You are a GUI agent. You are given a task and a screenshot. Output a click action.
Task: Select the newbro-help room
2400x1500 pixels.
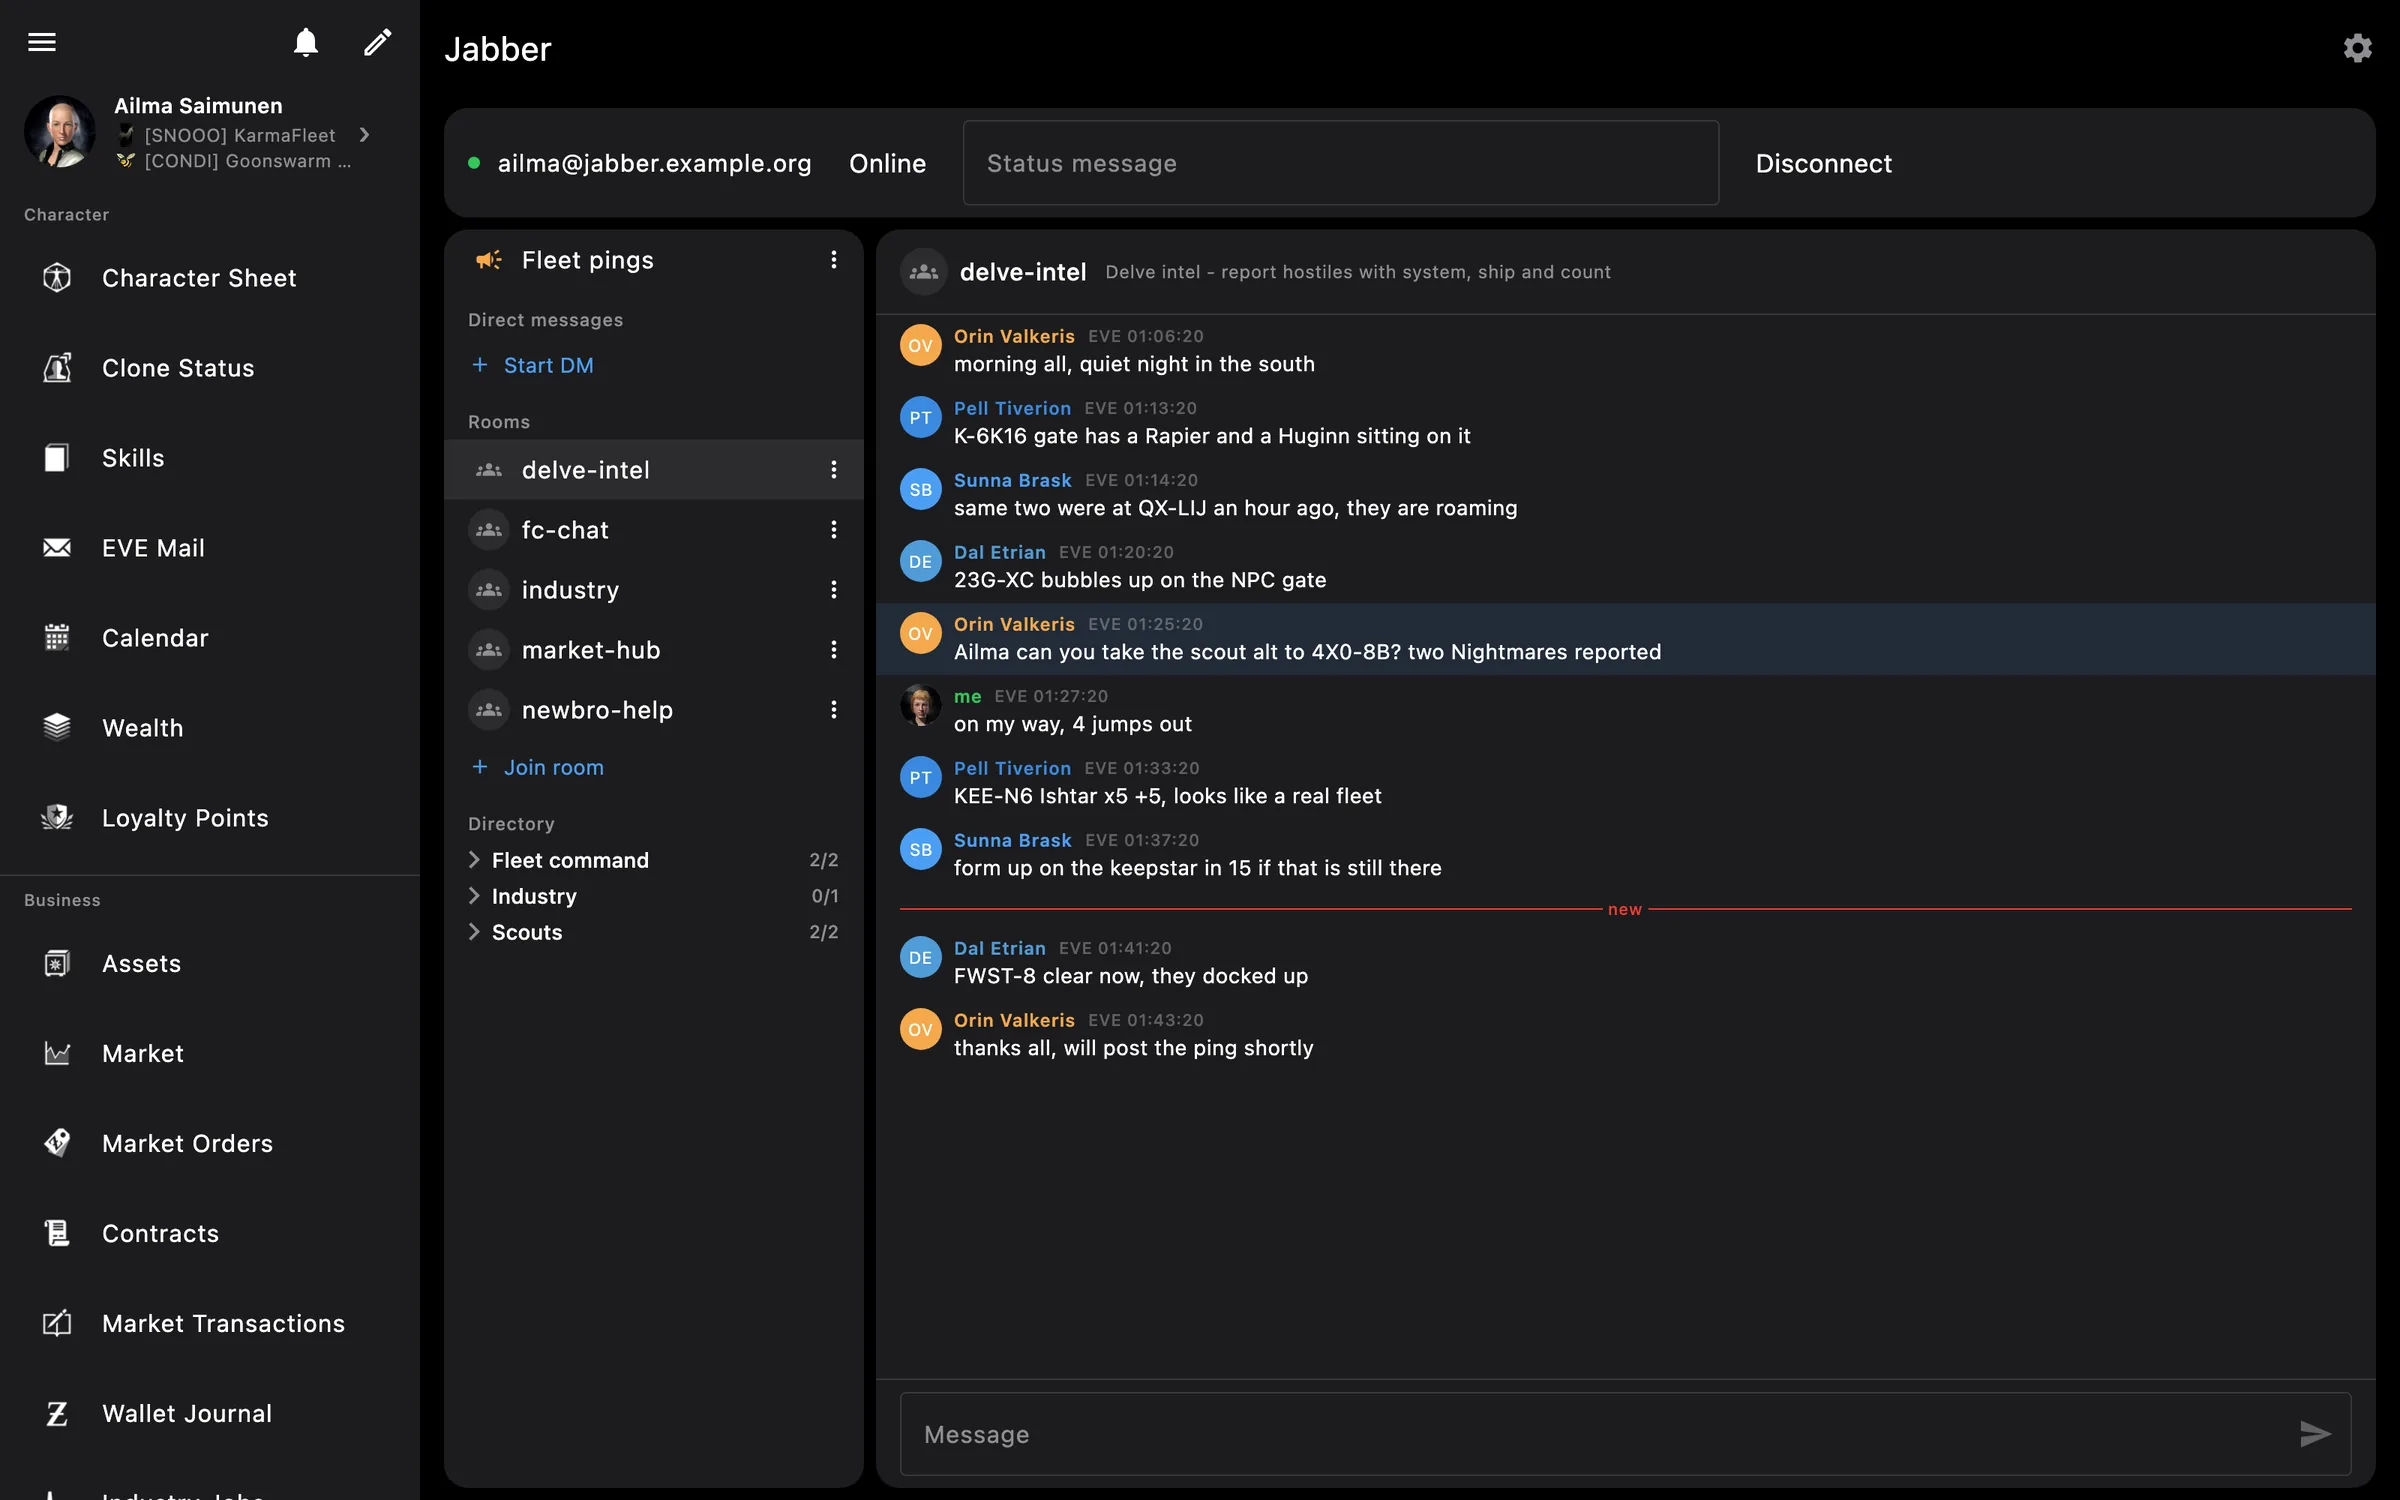653,710
